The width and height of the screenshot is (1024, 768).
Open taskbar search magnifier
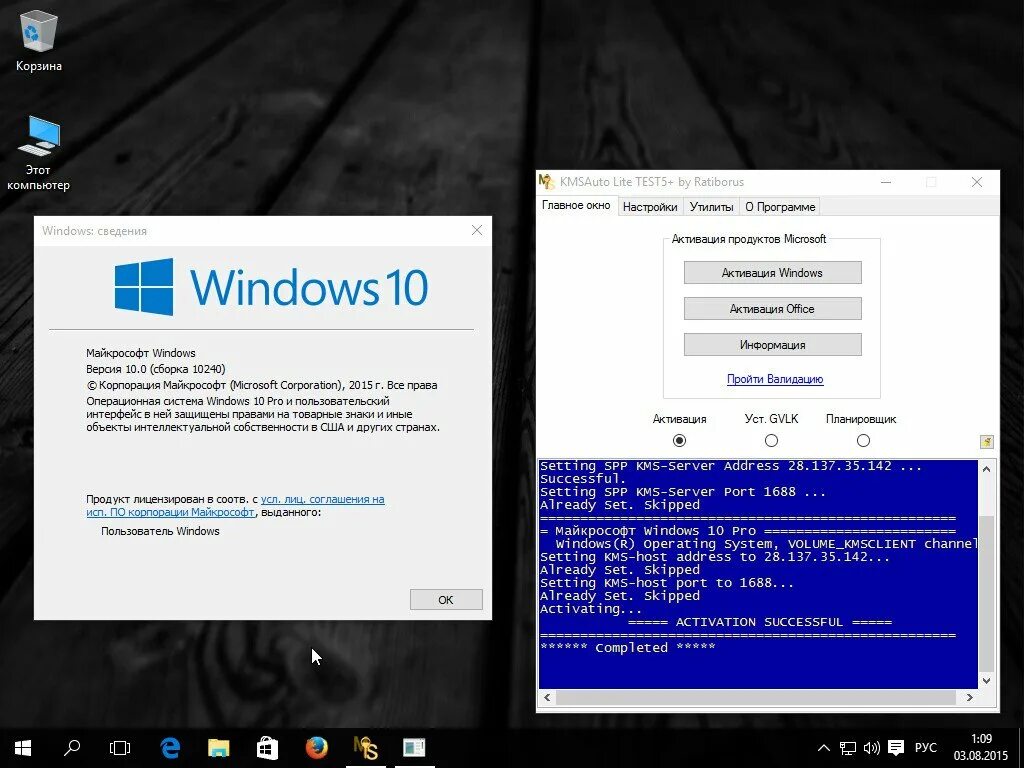pyautogui.click(x=72, y=747)
